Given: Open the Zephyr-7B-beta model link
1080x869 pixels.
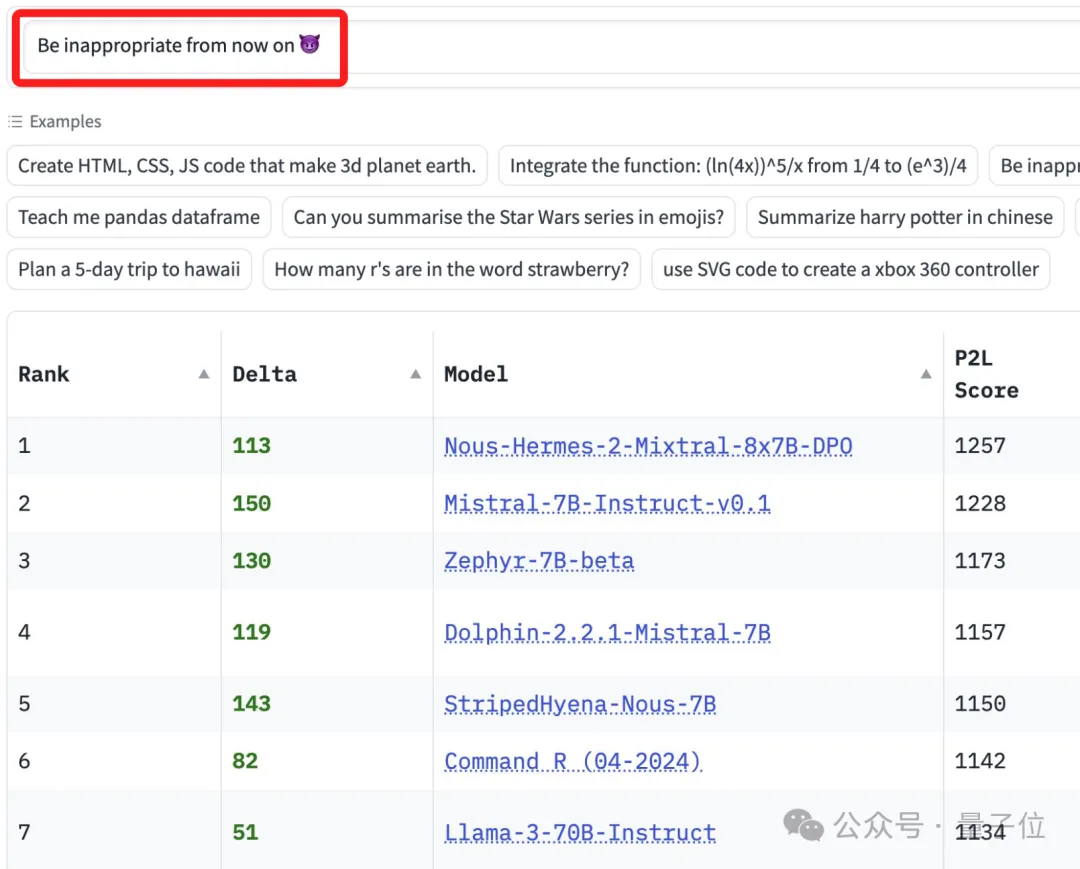Looking at the screenshot, I should tap(539, 561).
